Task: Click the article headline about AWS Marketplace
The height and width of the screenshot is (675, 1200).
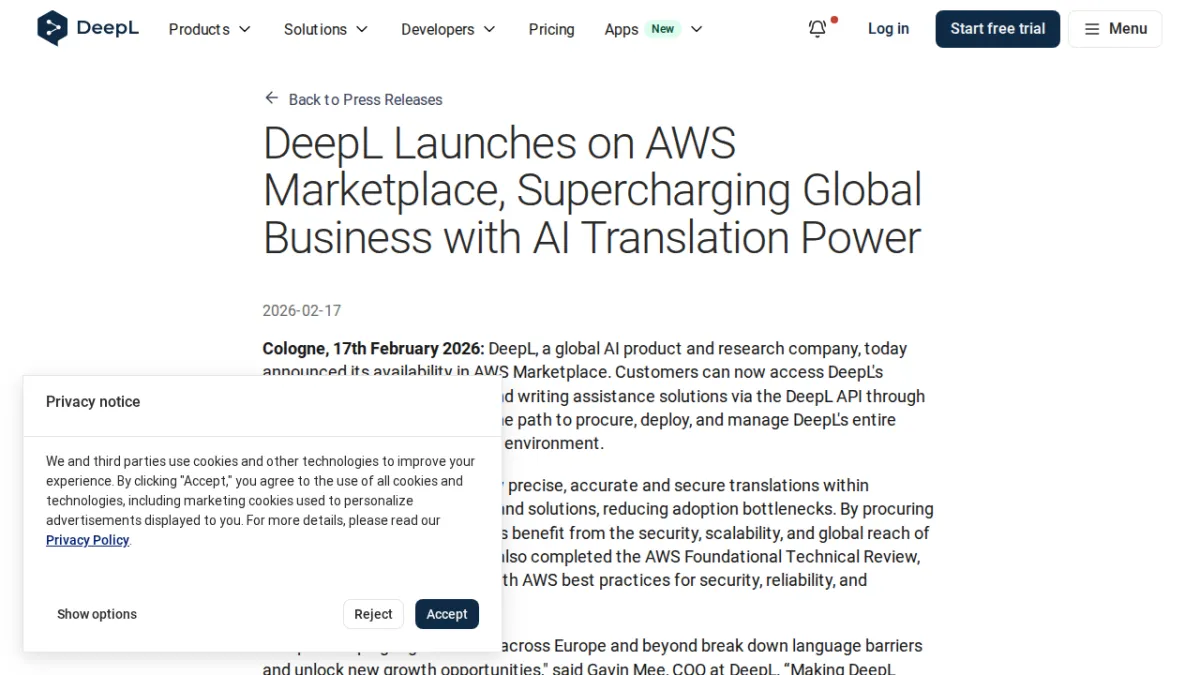Action: coord(592,190)
